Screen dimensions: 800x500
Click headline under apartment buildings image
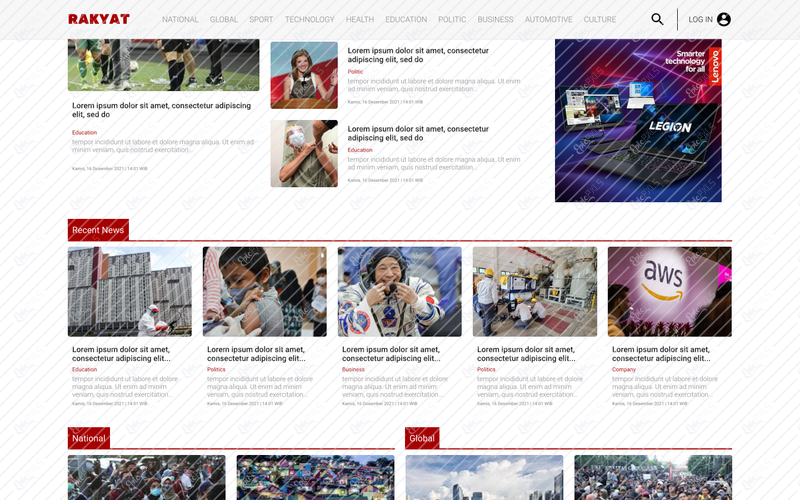(121, 354)
